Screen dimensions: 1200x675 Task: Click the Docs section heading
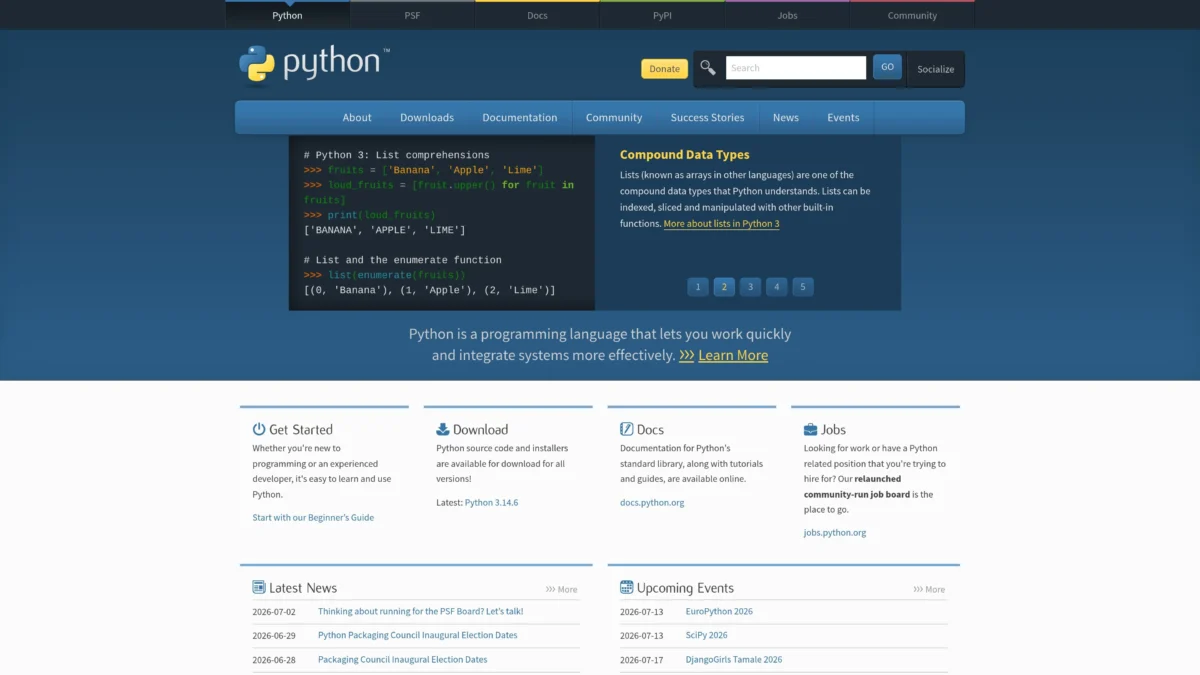[650, 429]
